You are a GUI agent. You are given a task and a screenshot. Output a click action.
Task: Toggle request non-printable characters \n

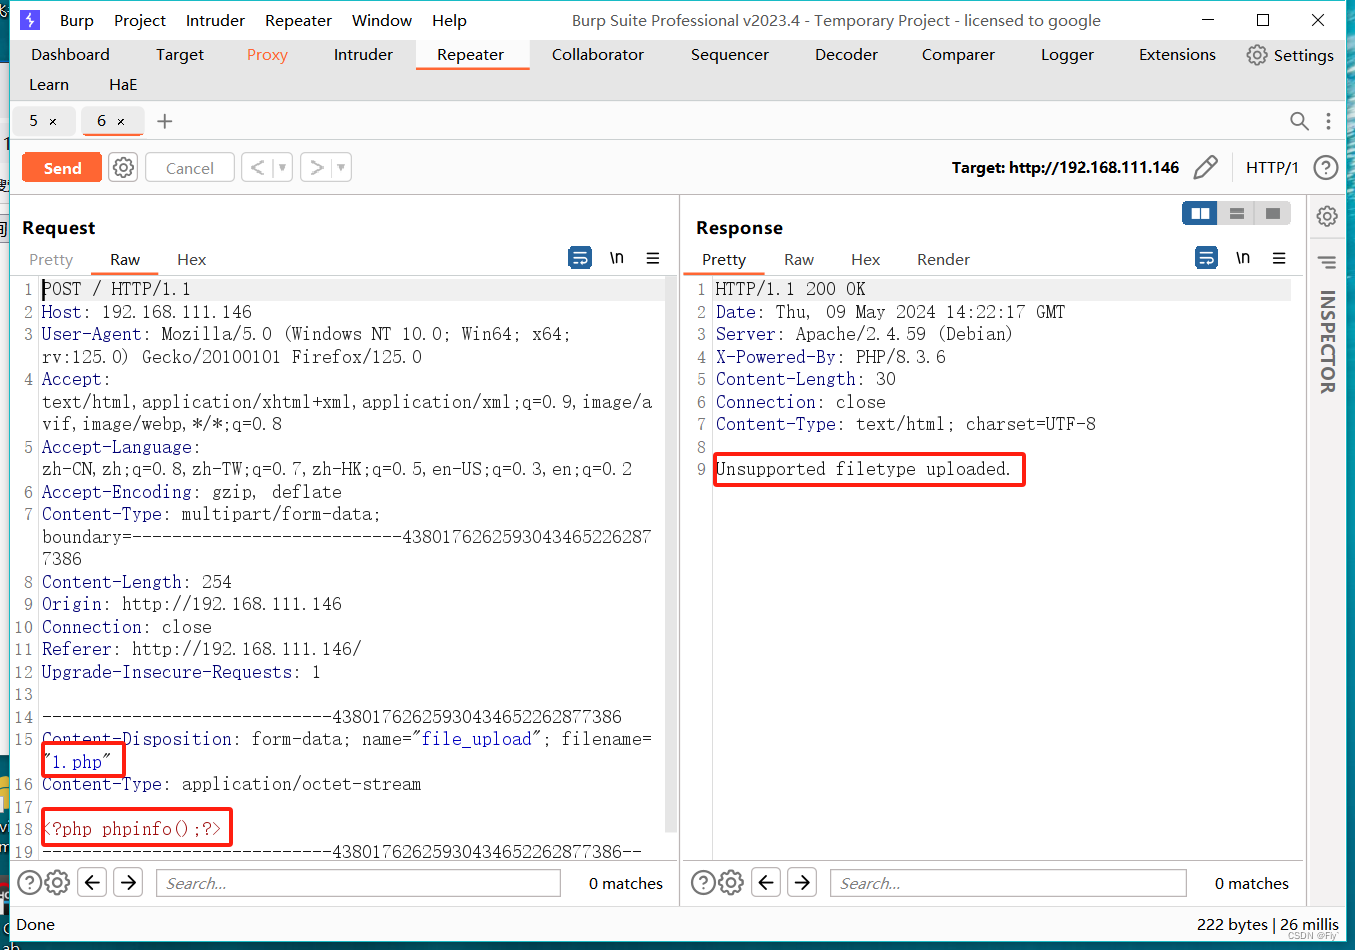click(617, 258)
